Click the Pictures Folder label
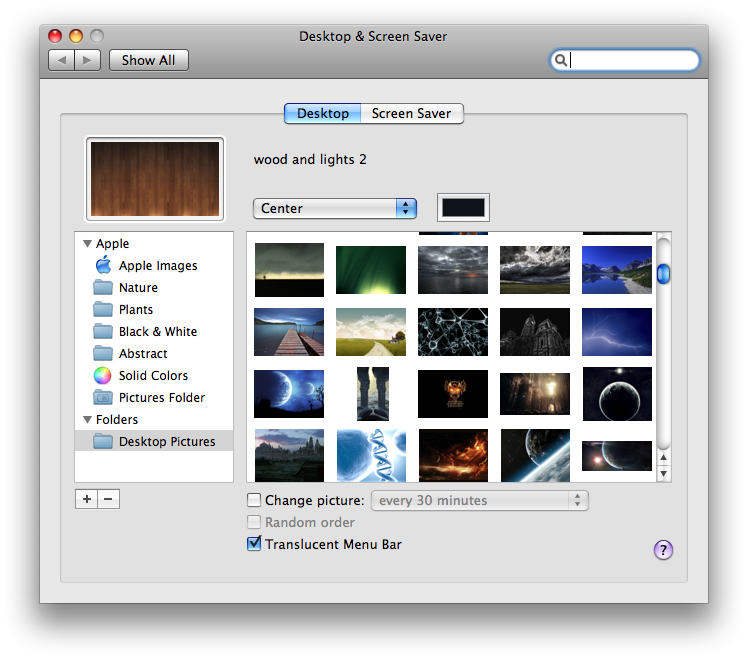 click(x=162, y=397)
